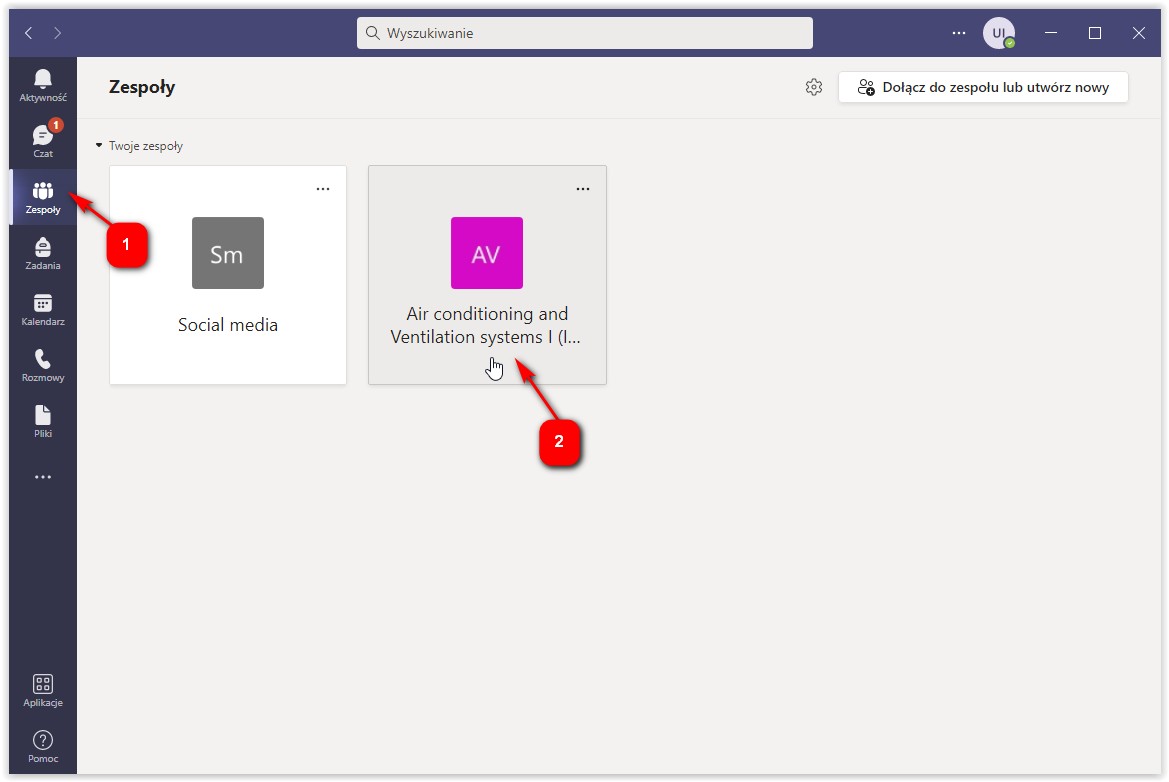Maximize the Teams window

click(1094, 33)
